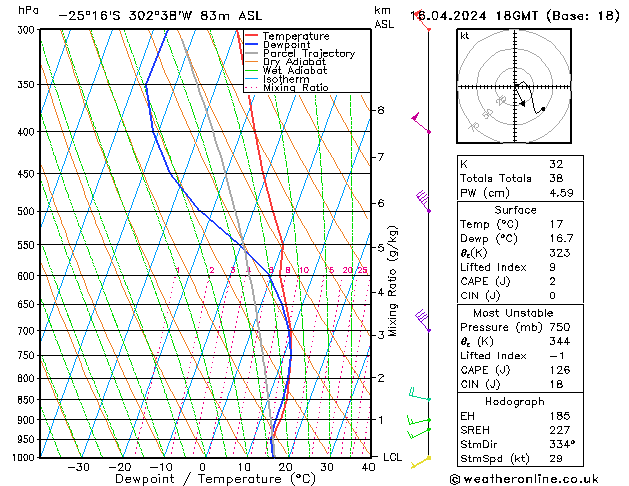Click the mixing ratio label 10
The width and height of the screenshot is (629, 486).
[x=304, y=270]
